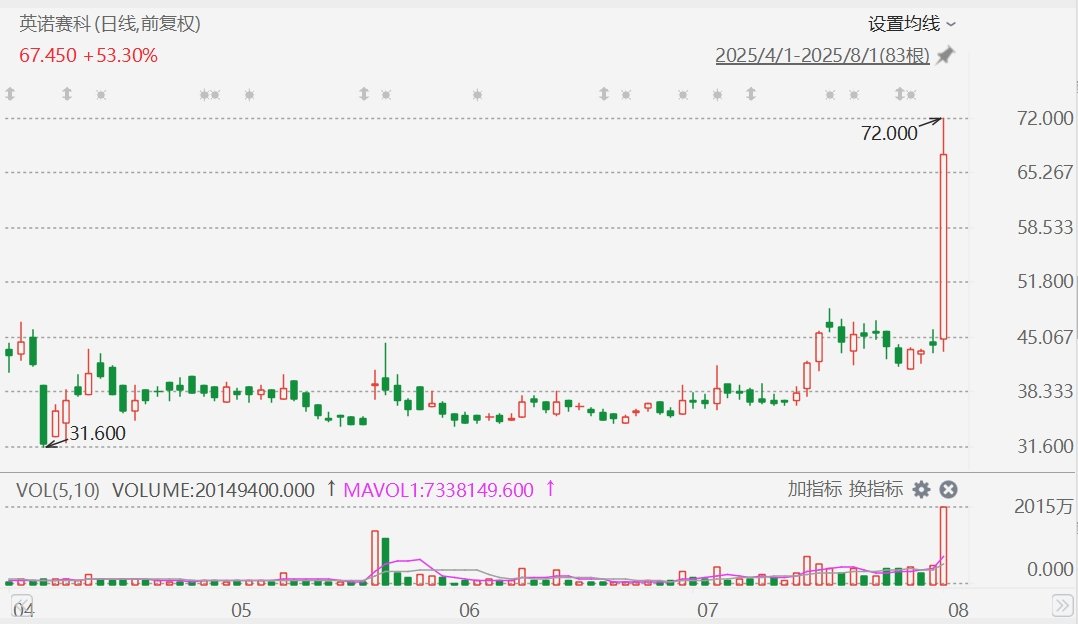This screenshot has height=624, width=1078.
Task: Click the 45.067 price axis label
Action: (x=1045, y=337)
